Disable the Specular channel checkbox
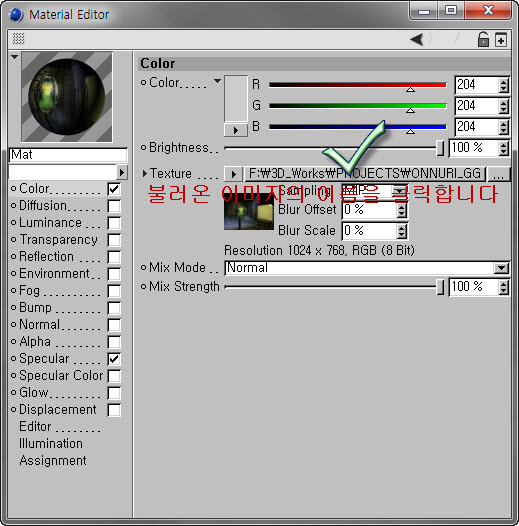519x526 pixels. (x=114, y=359)
